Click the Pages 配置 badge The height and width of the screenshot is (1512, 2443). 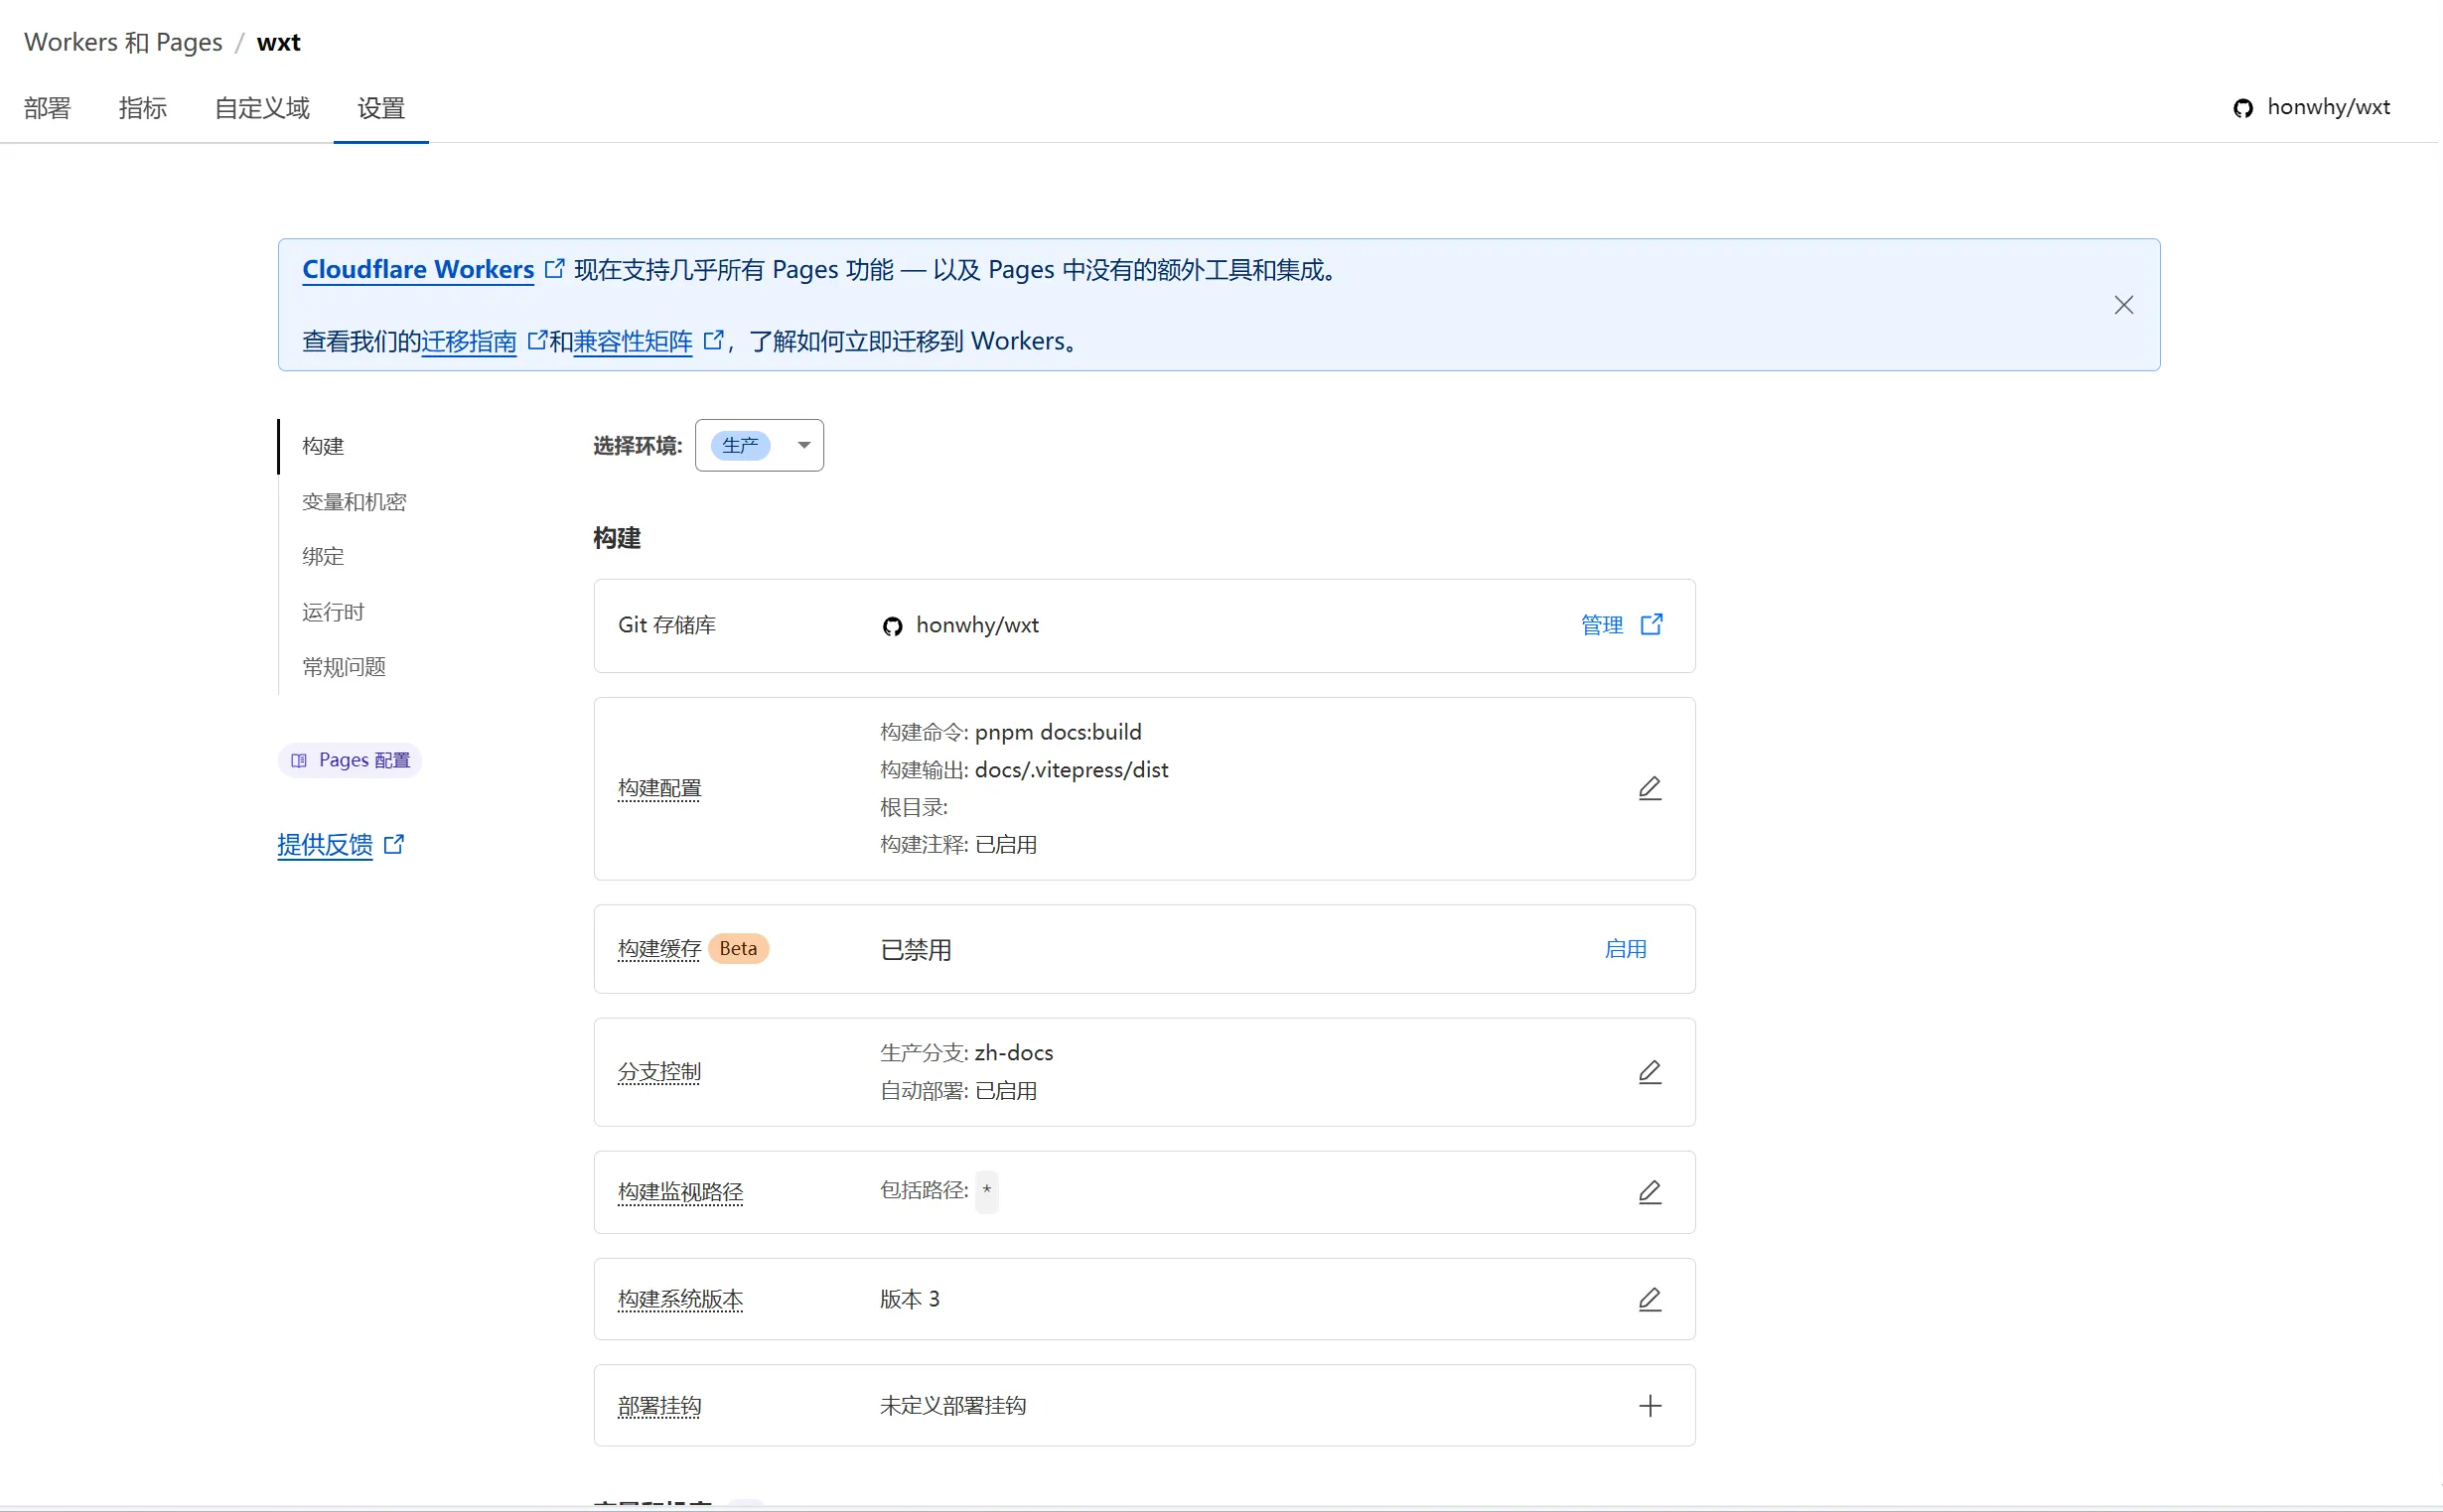350,760
